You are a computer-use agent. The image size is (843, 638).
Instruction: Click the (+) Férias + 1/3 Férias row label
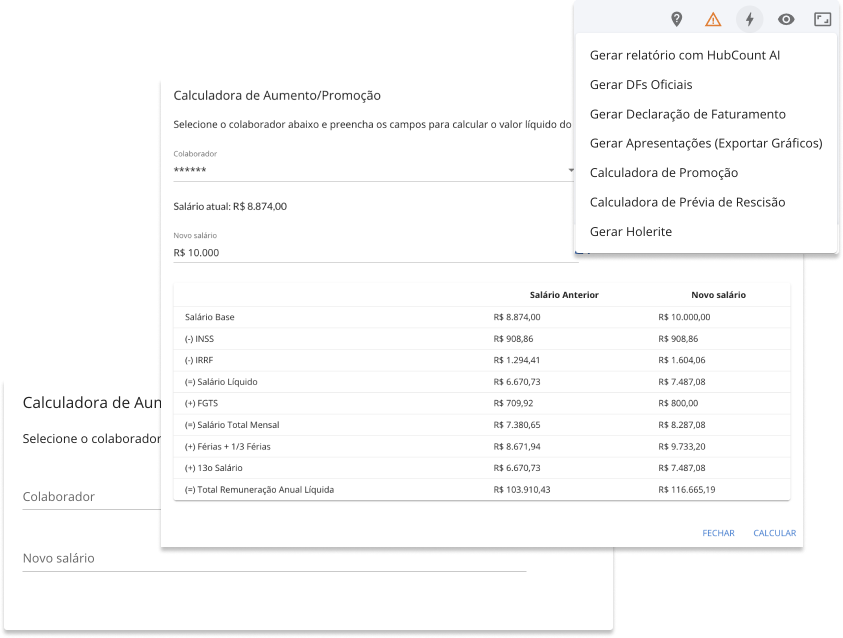[x=228, y=447]
